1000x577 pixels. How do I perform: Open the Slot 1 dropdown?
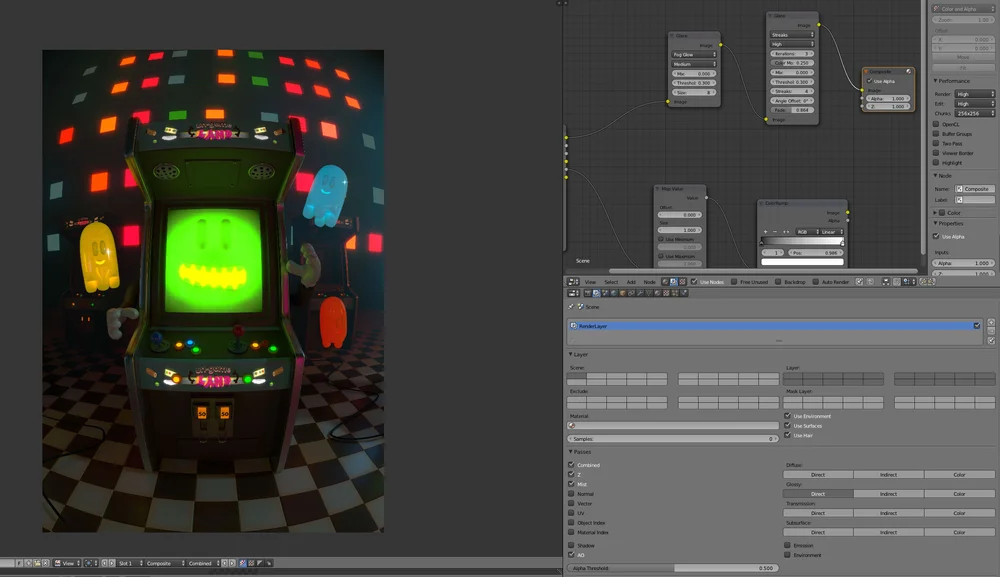129,563
